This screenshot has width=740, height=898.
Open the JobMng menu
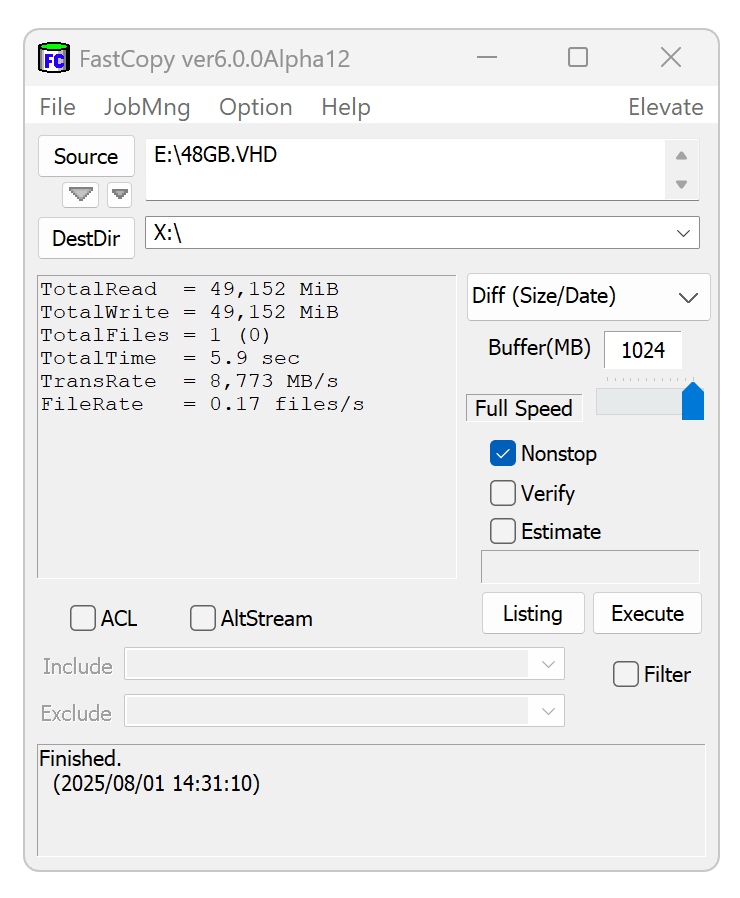(147, 107)
